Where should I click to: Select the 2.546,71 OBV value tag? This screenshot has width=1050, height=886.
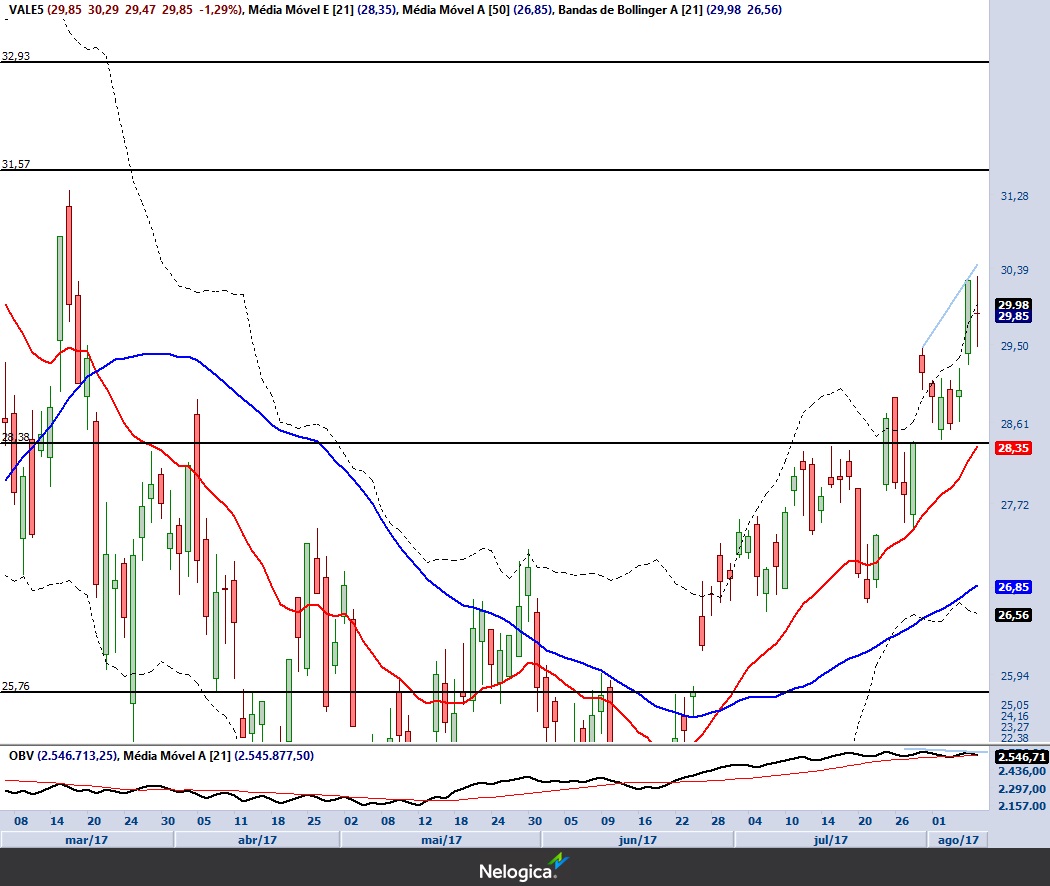[1021, 758]
